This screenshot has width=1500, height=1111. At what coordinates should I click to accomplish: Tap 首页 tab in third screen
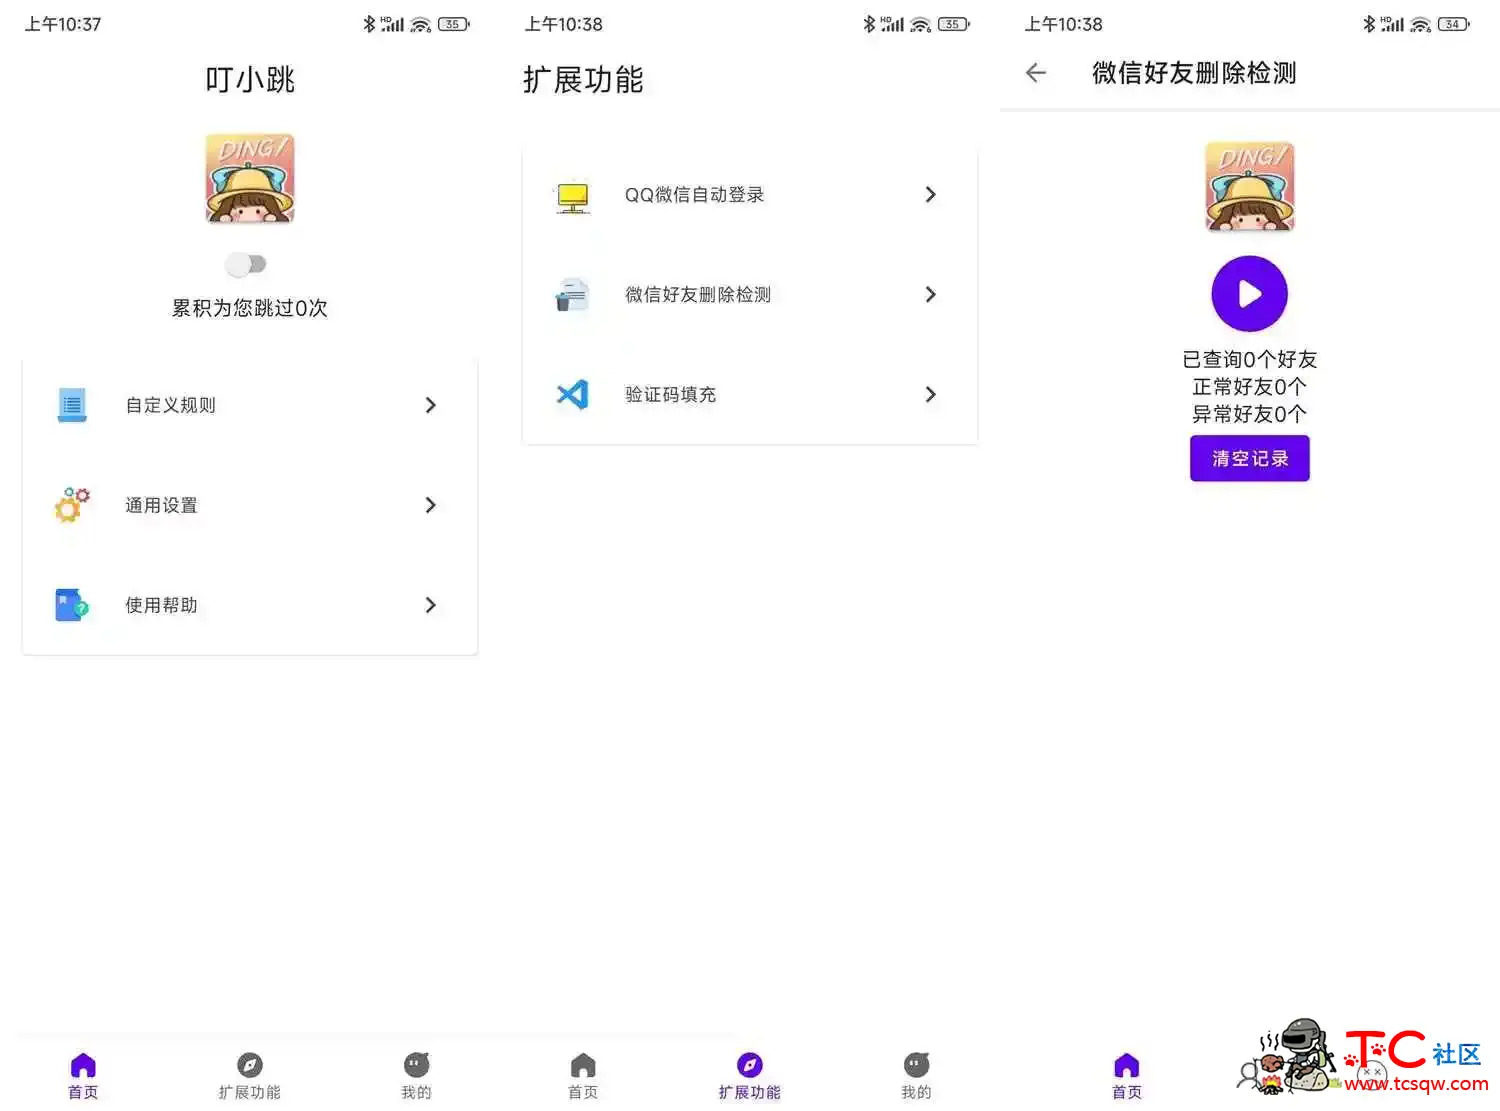click(1126, 1076)
